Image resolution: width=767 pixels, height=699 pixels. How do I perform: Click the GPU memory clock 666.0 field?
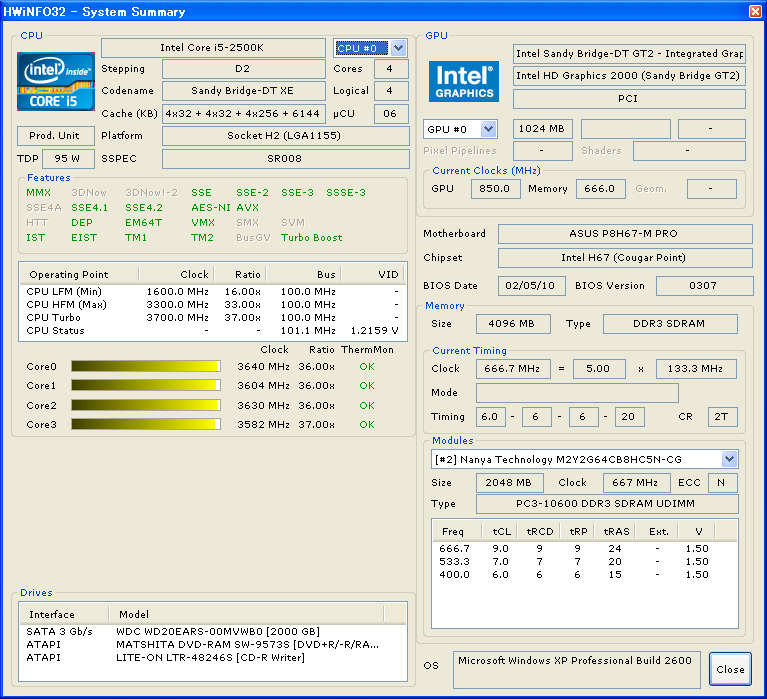pyautogui.click(x=600, y=189)
